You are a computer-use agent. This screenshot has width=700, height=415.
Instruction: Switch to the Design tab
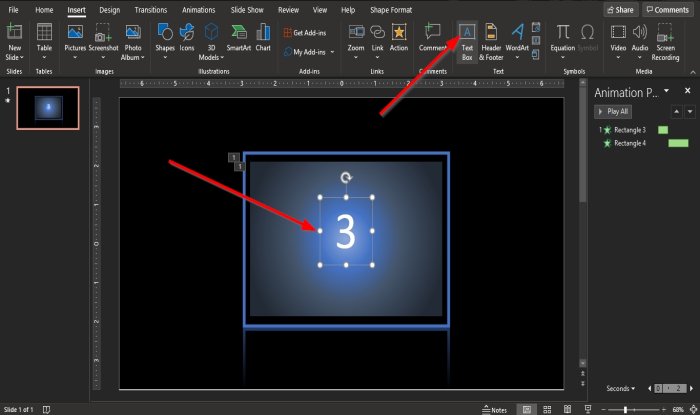click(x=109, y=10)
